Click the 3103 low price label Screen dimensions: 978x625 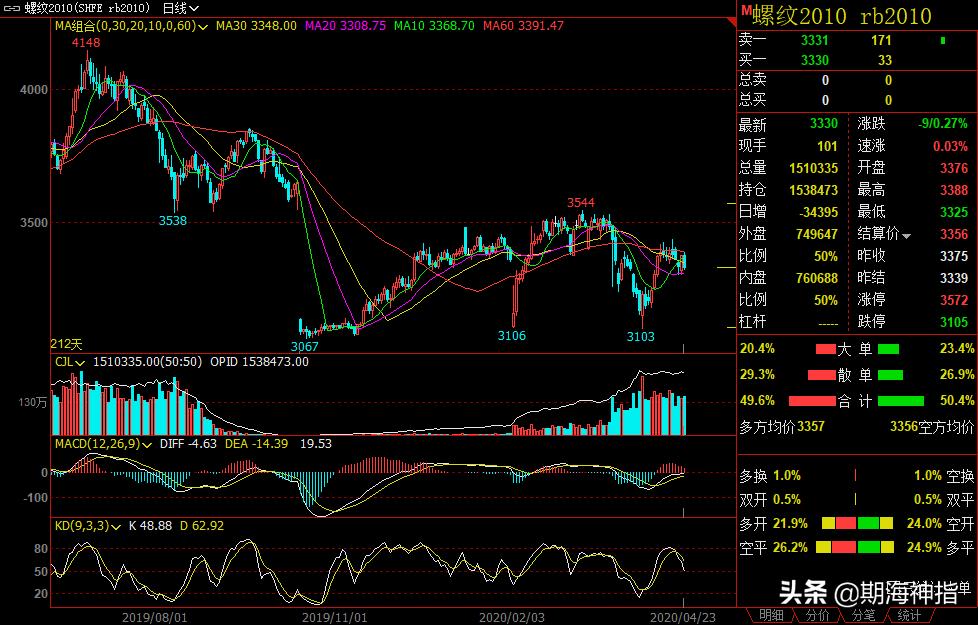coord(641,336)
